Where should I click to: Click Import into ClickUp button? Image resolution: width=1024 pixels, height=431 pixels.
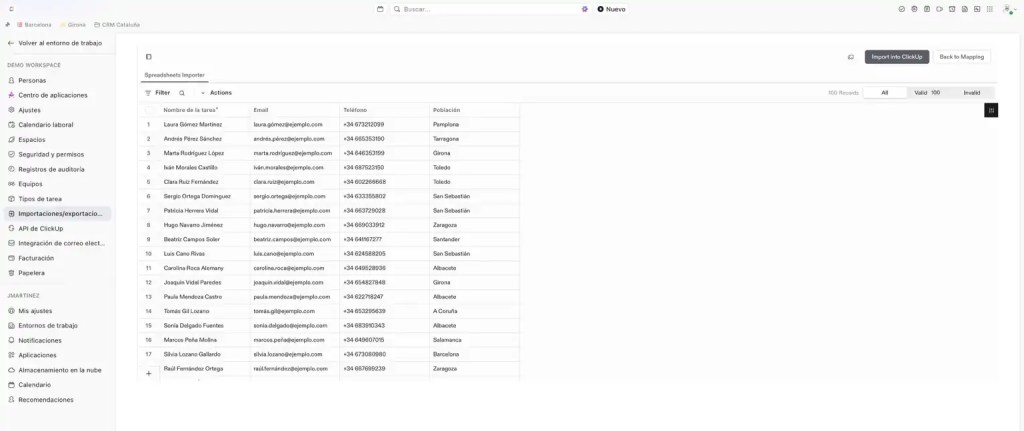897,57
